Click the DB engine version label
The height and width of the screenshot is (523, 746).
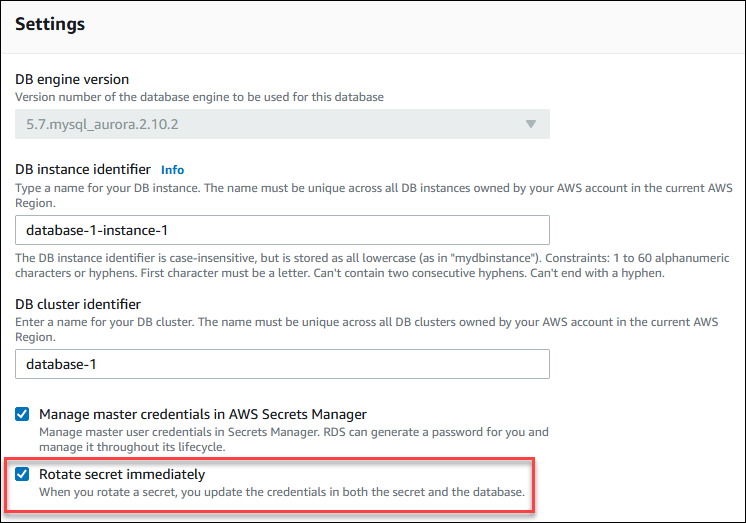[71, 79]
